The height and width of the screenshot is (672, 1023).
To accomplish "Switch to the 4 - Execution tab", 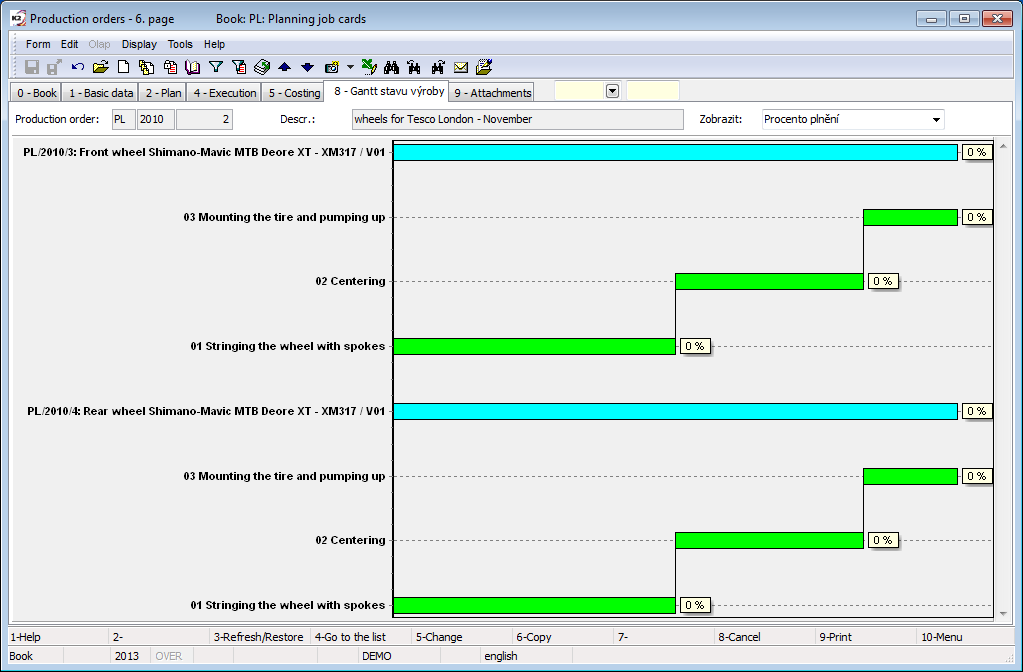I will (224, 93).
